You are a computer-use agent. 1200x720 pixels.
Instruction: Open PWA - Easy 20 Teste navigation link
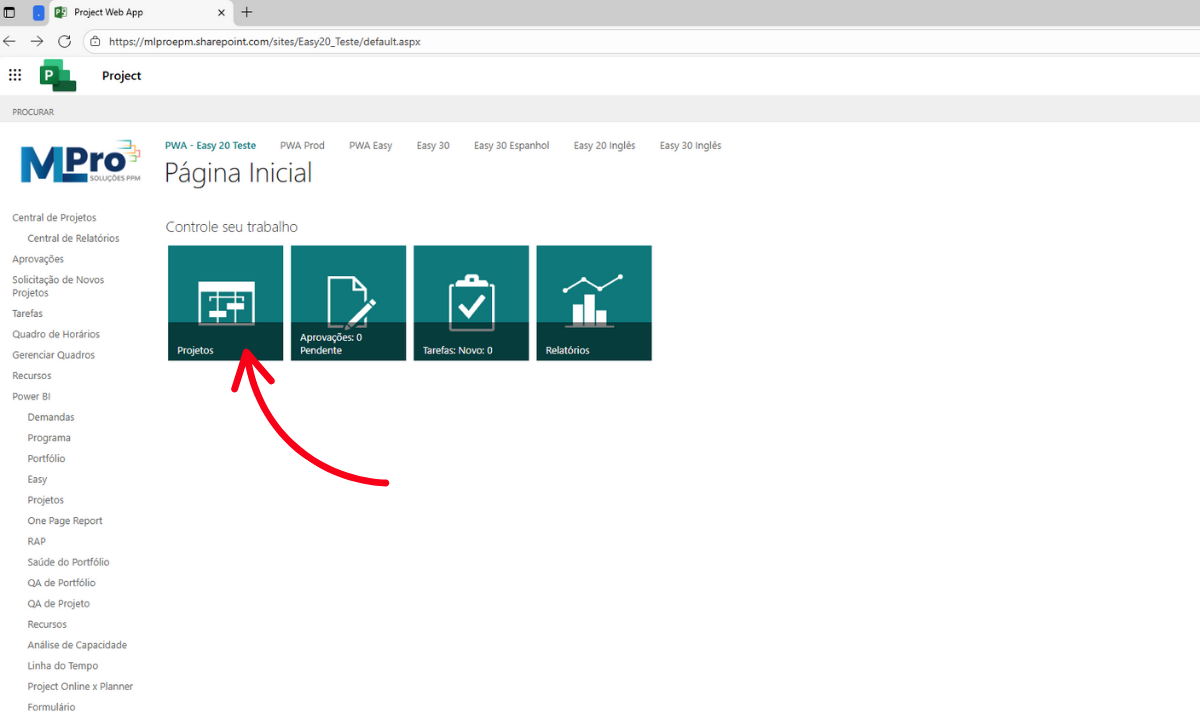[x=210, y=146]
